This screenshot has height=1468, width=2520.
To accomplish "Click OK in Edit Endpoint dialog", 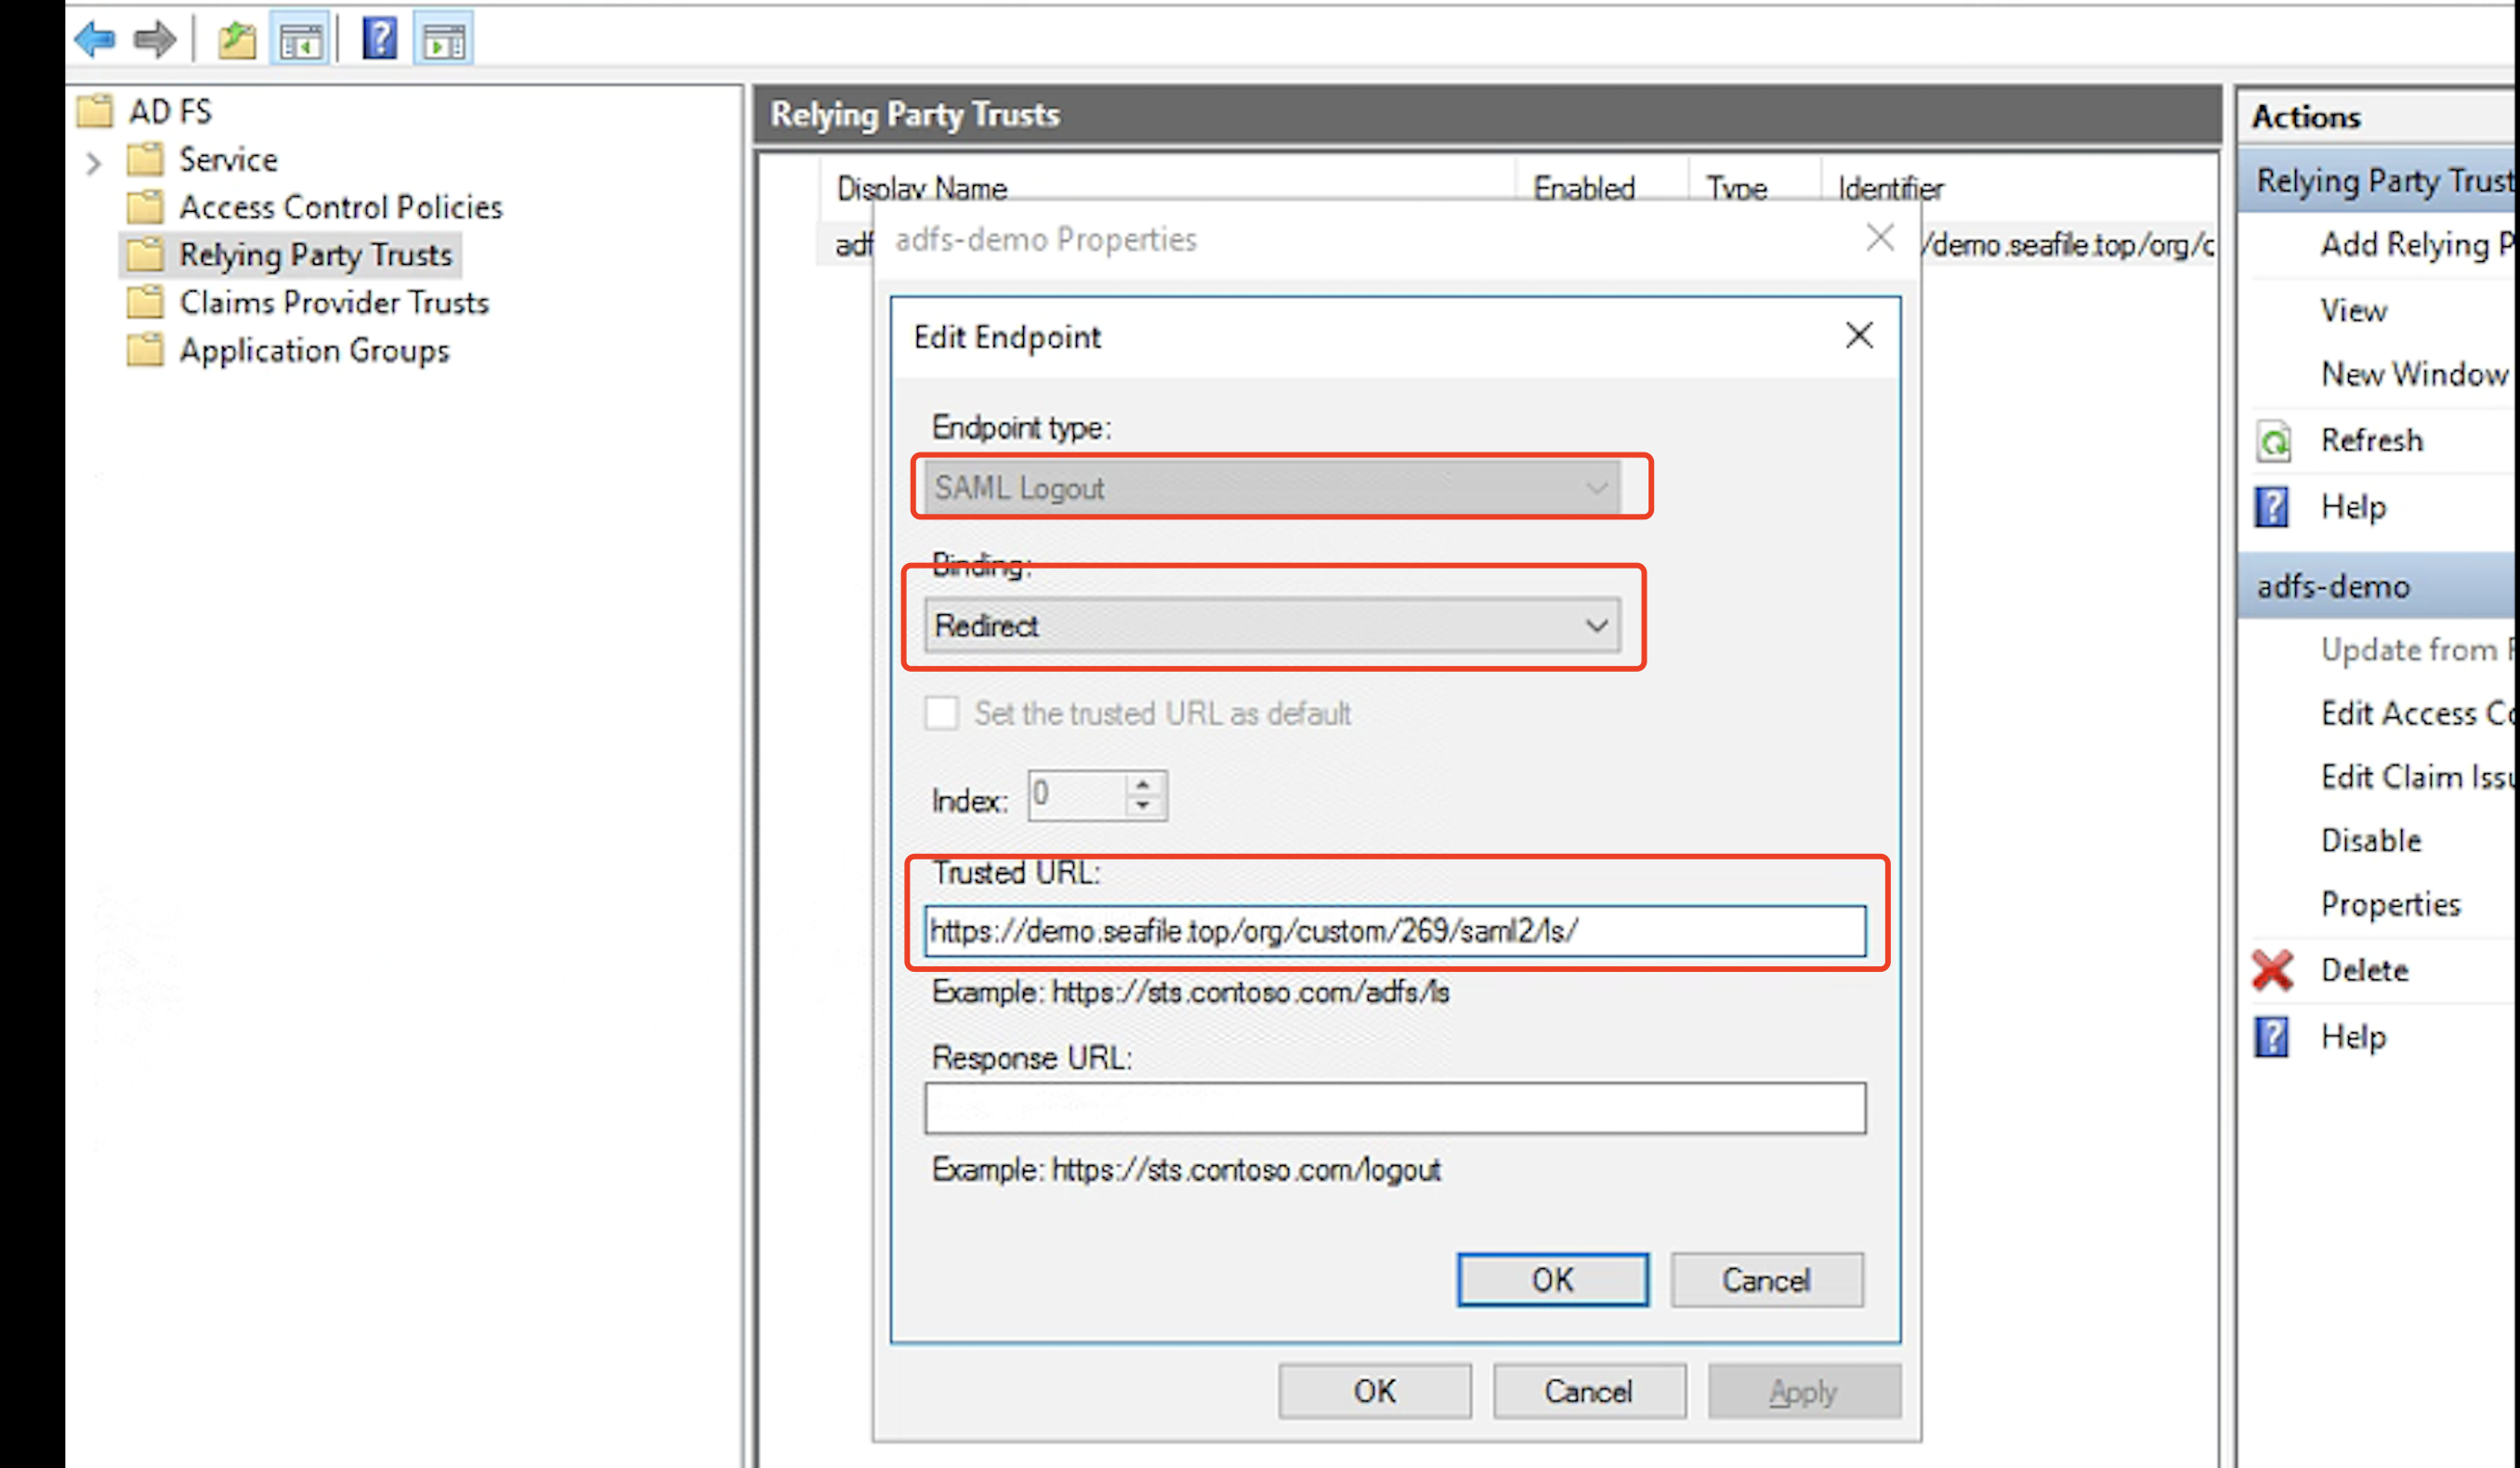I will coord(1553,1280).
